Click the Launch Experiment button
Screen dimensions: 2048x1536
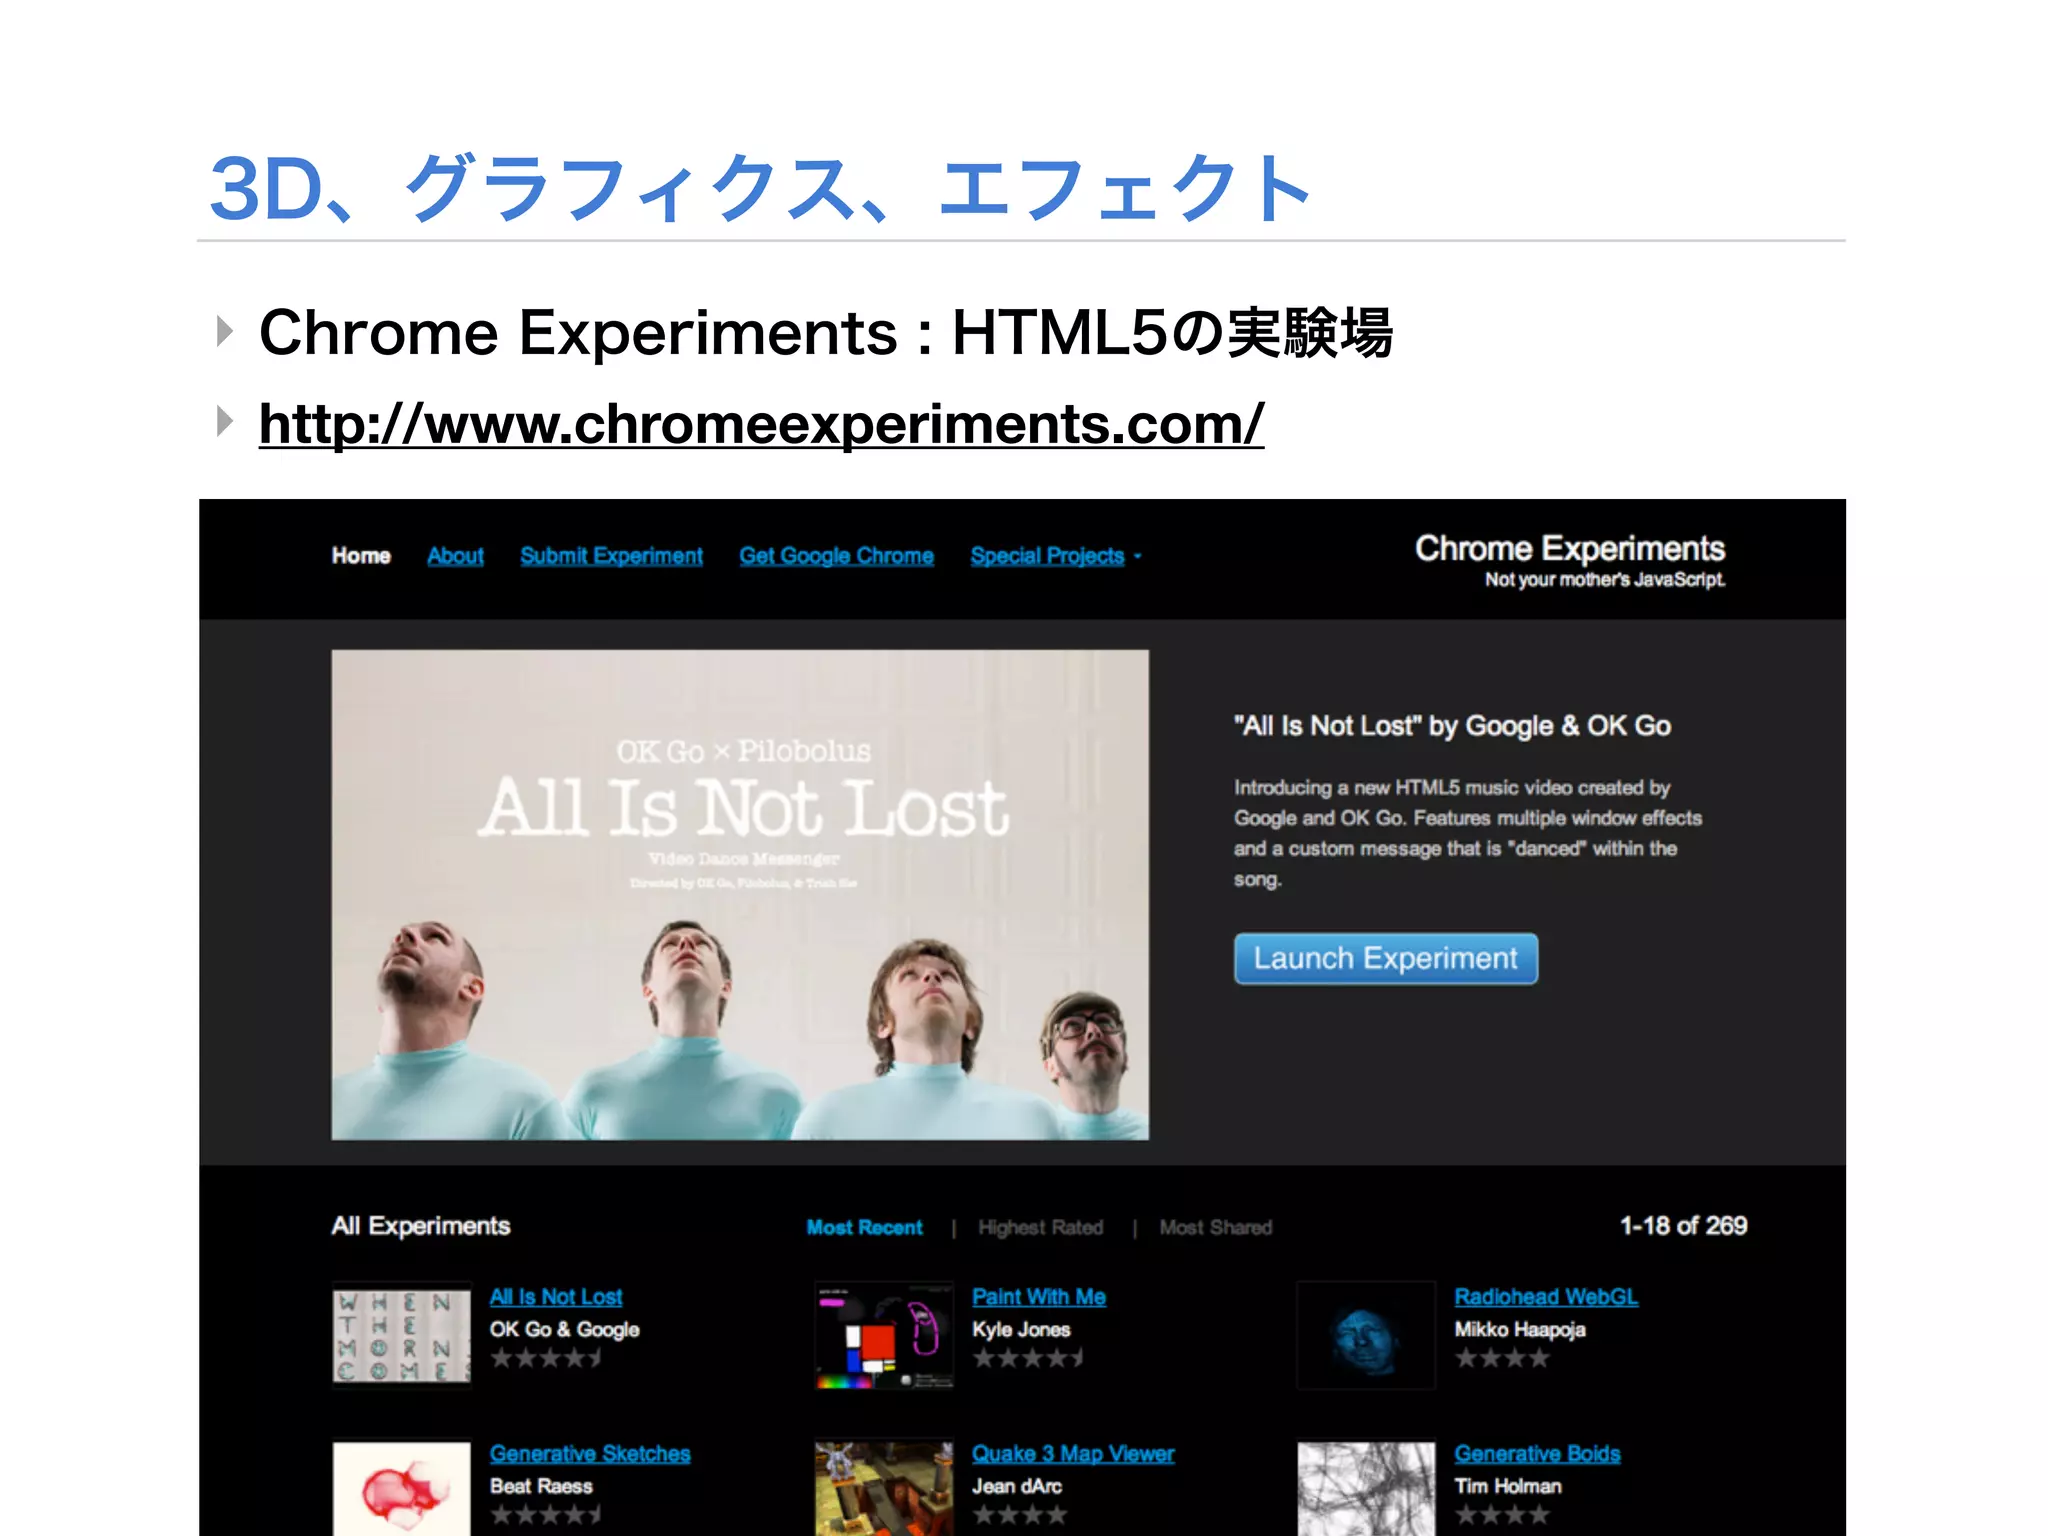(1385, 959)
